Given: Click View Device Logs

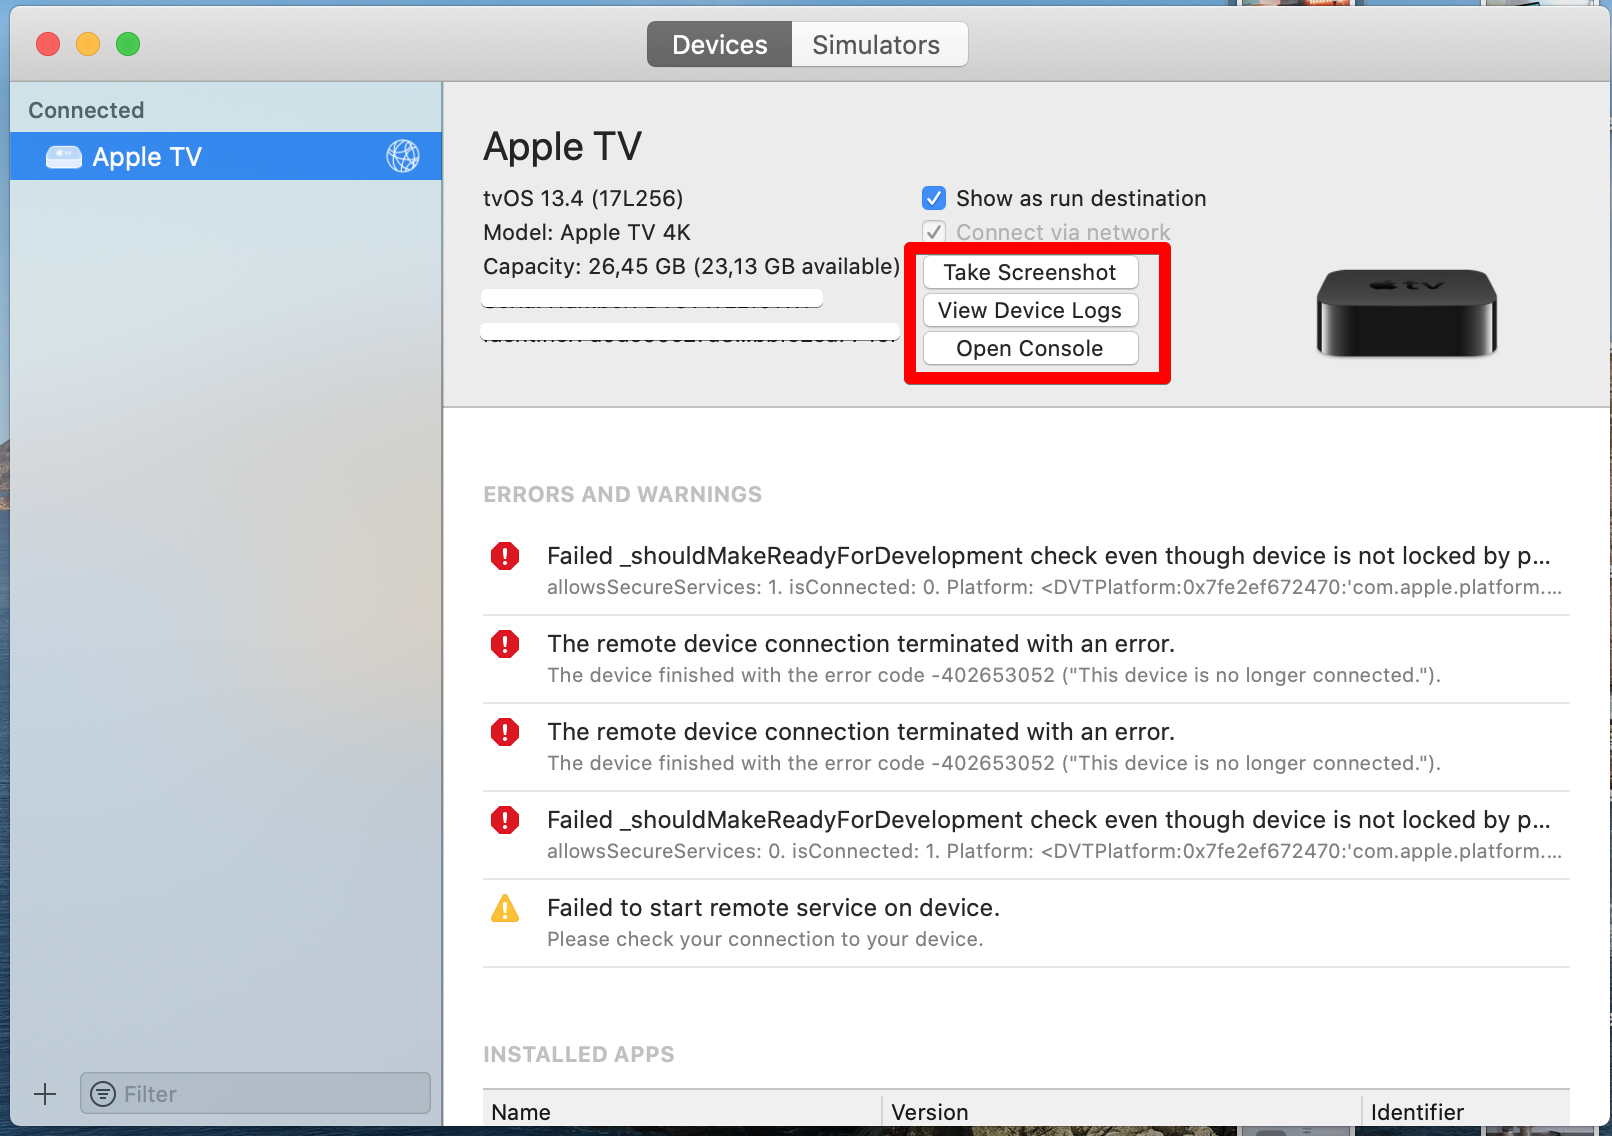Looking at the screenshot, I should pyautogui.click(x=1030, y=310).
